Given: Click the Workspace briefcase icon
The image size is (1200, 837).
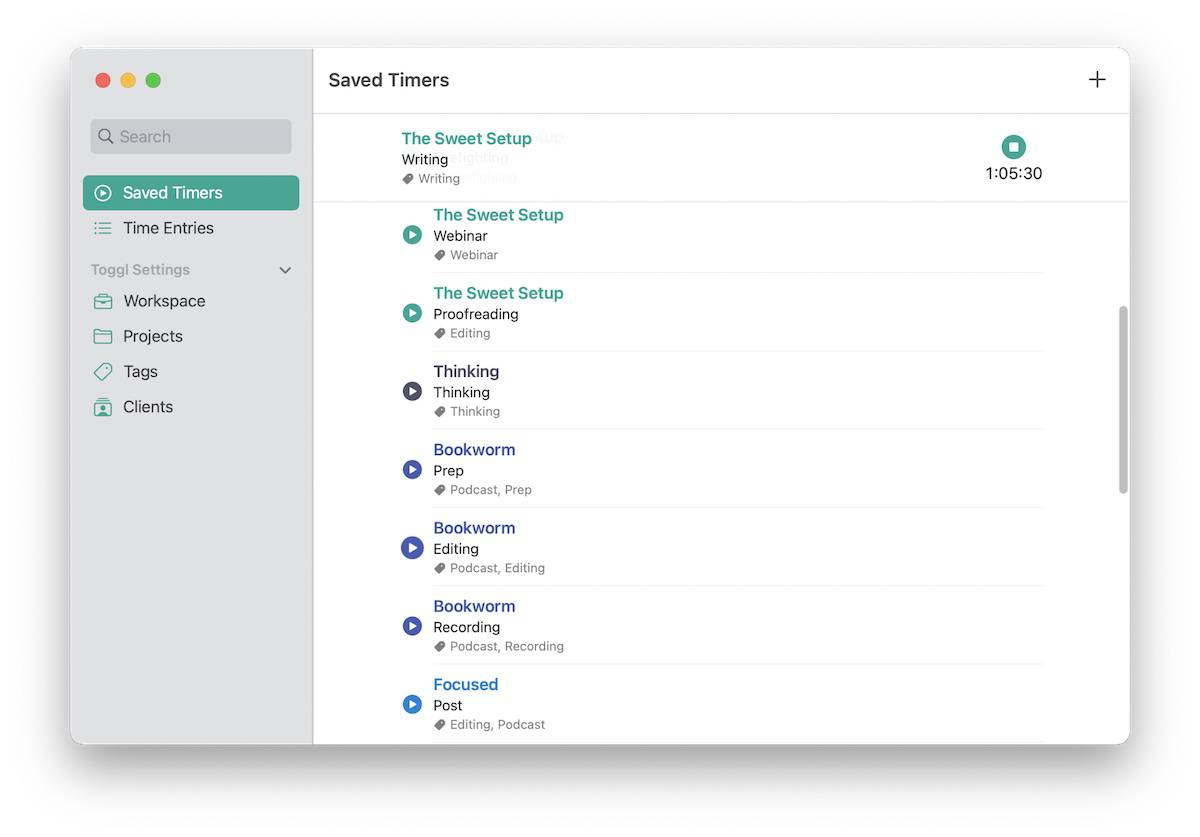Looking at the screenshot, I should [x=102, y=301].
